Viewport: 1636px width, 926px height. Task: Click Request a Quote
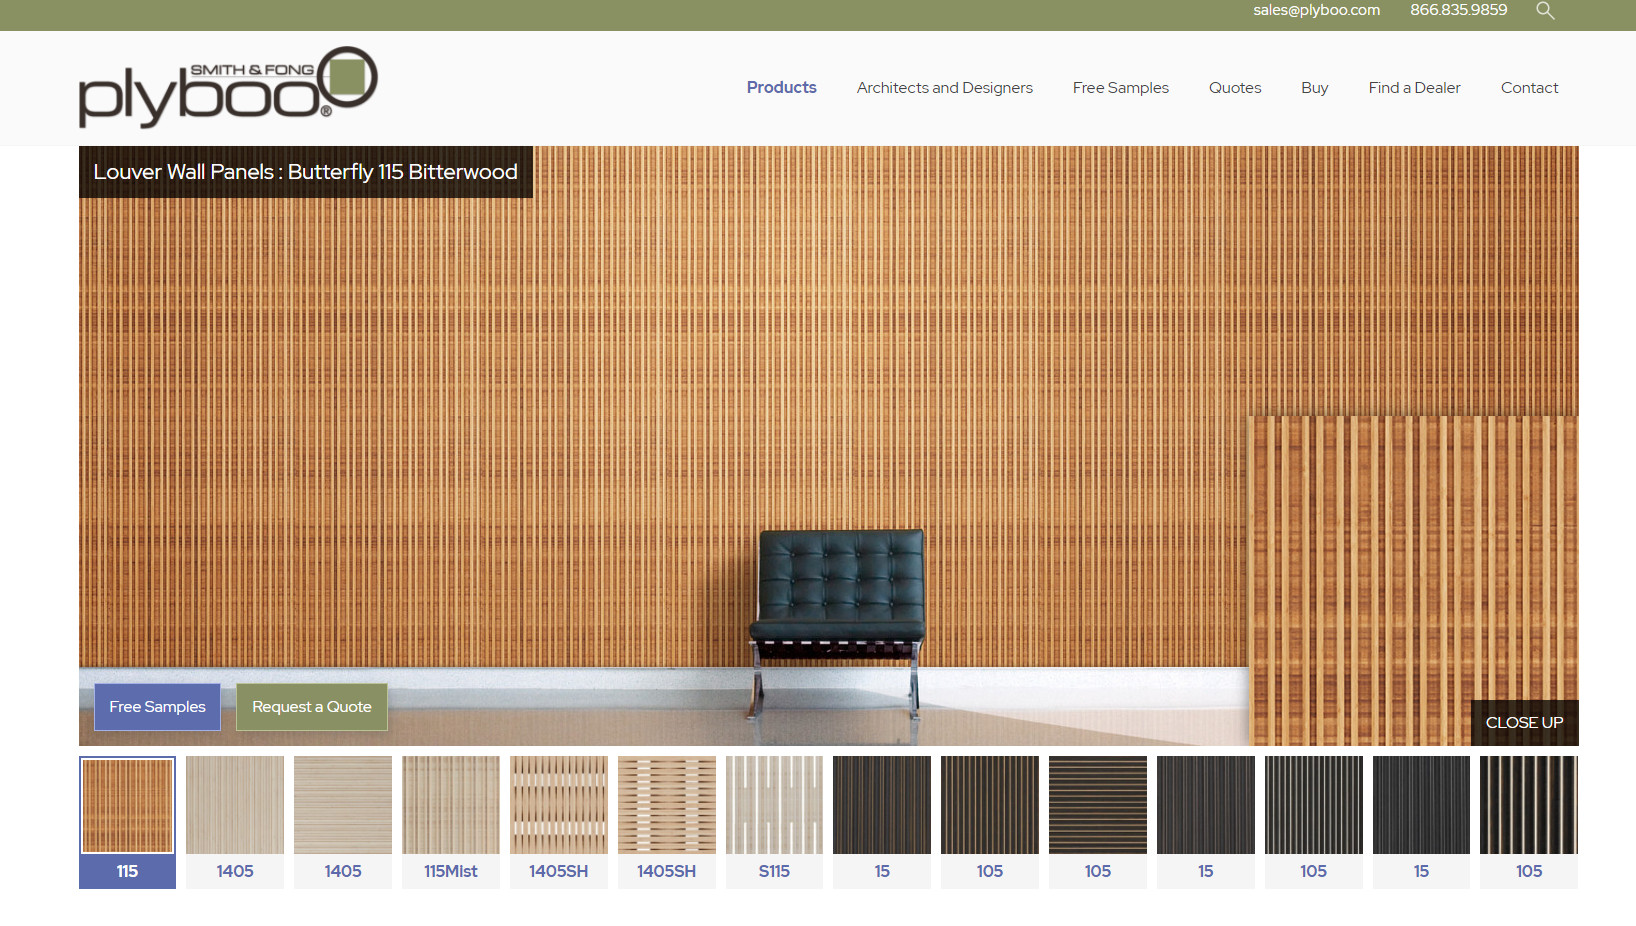pyautogui.click(x=311, y=707)
